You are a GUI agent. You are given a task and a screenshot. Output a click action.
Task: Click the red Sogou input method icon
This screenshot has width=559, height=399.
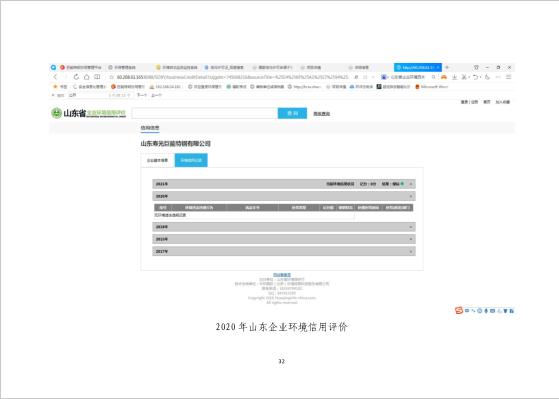(458, 311)
